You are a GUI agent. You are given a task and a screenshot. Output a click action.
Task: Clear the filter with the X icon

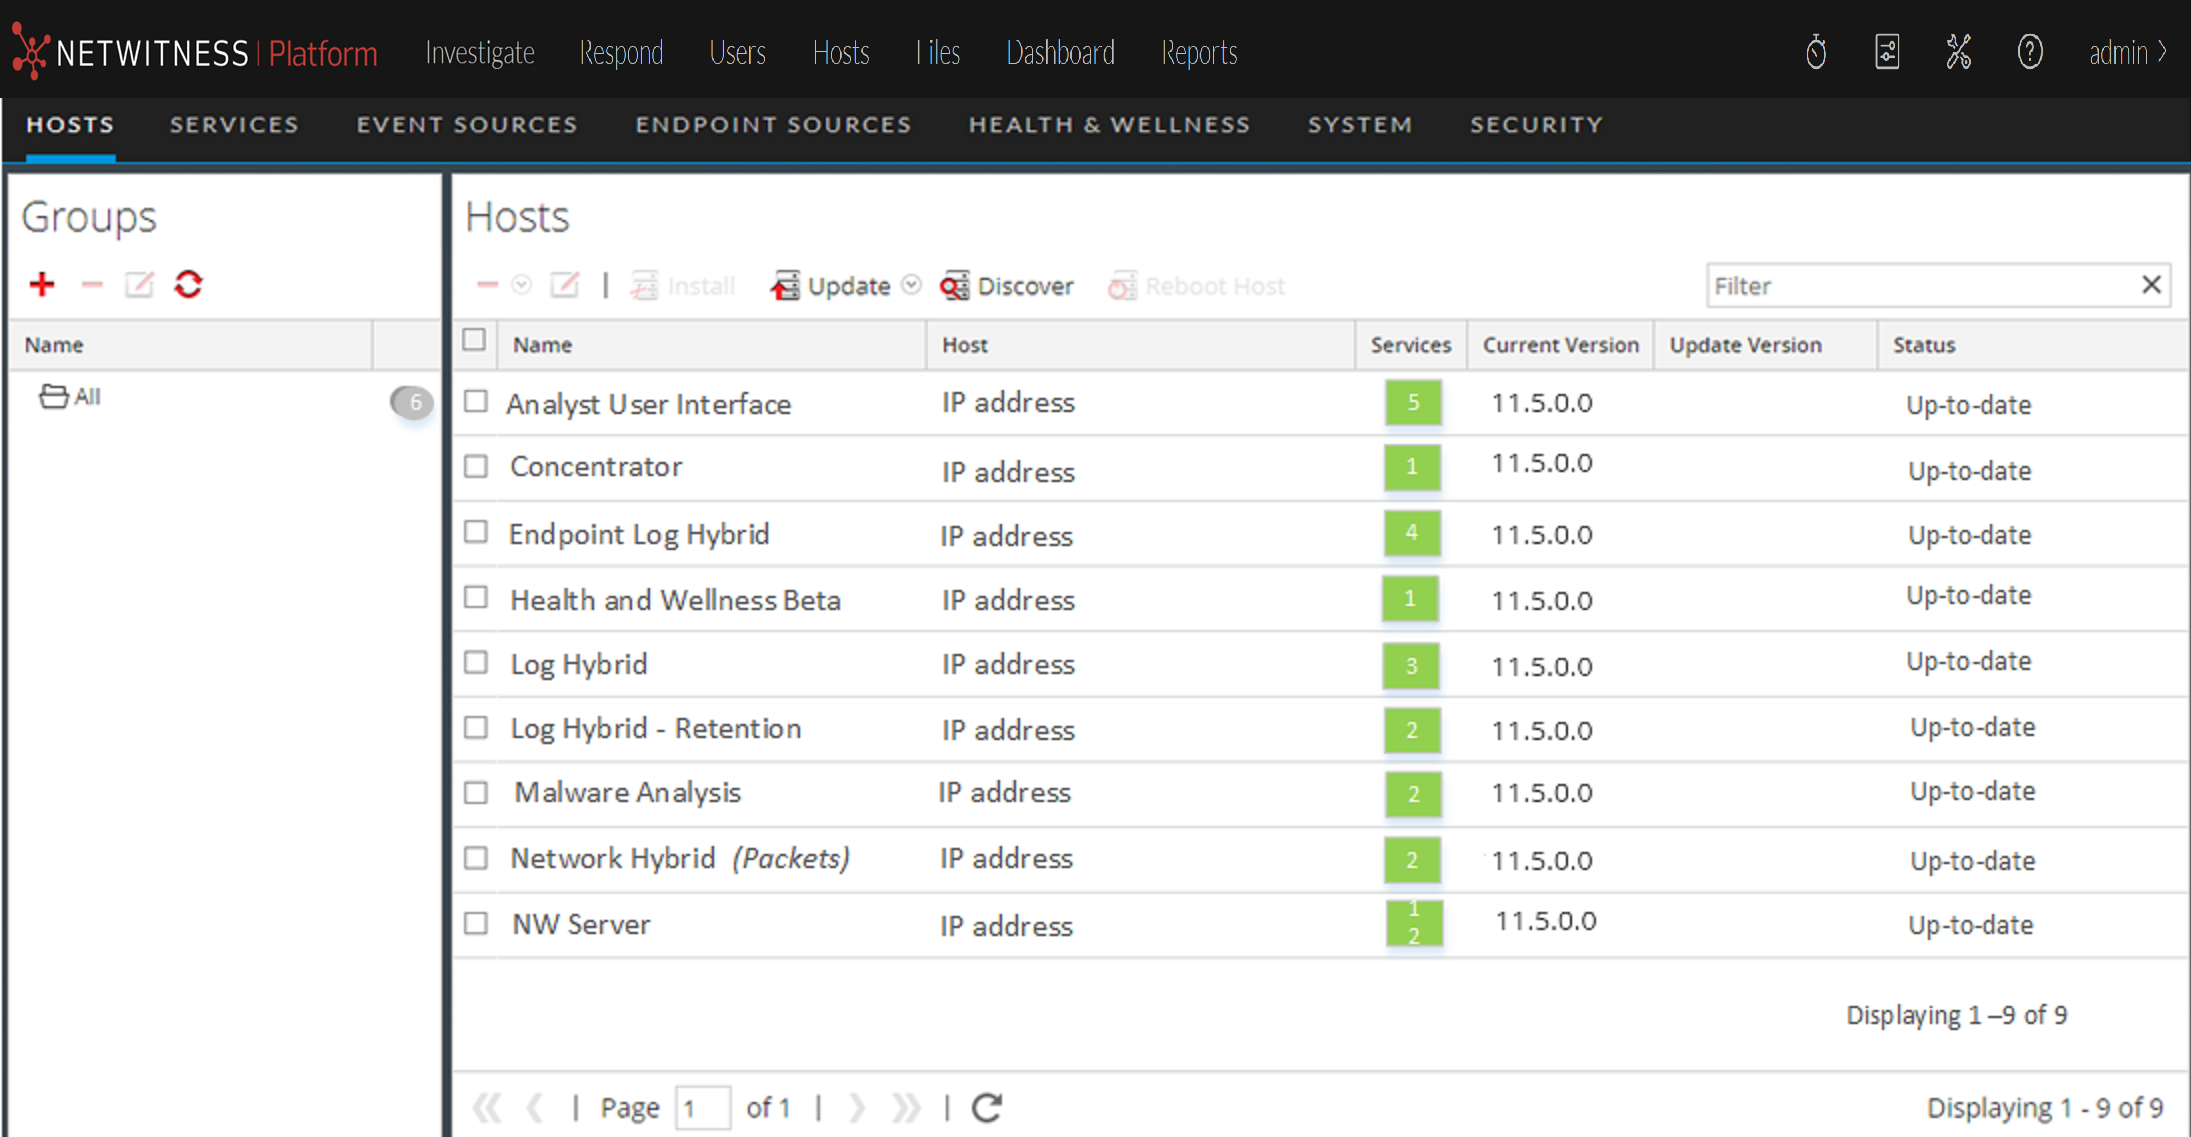pyautogui.click(x=2152, y=285)
